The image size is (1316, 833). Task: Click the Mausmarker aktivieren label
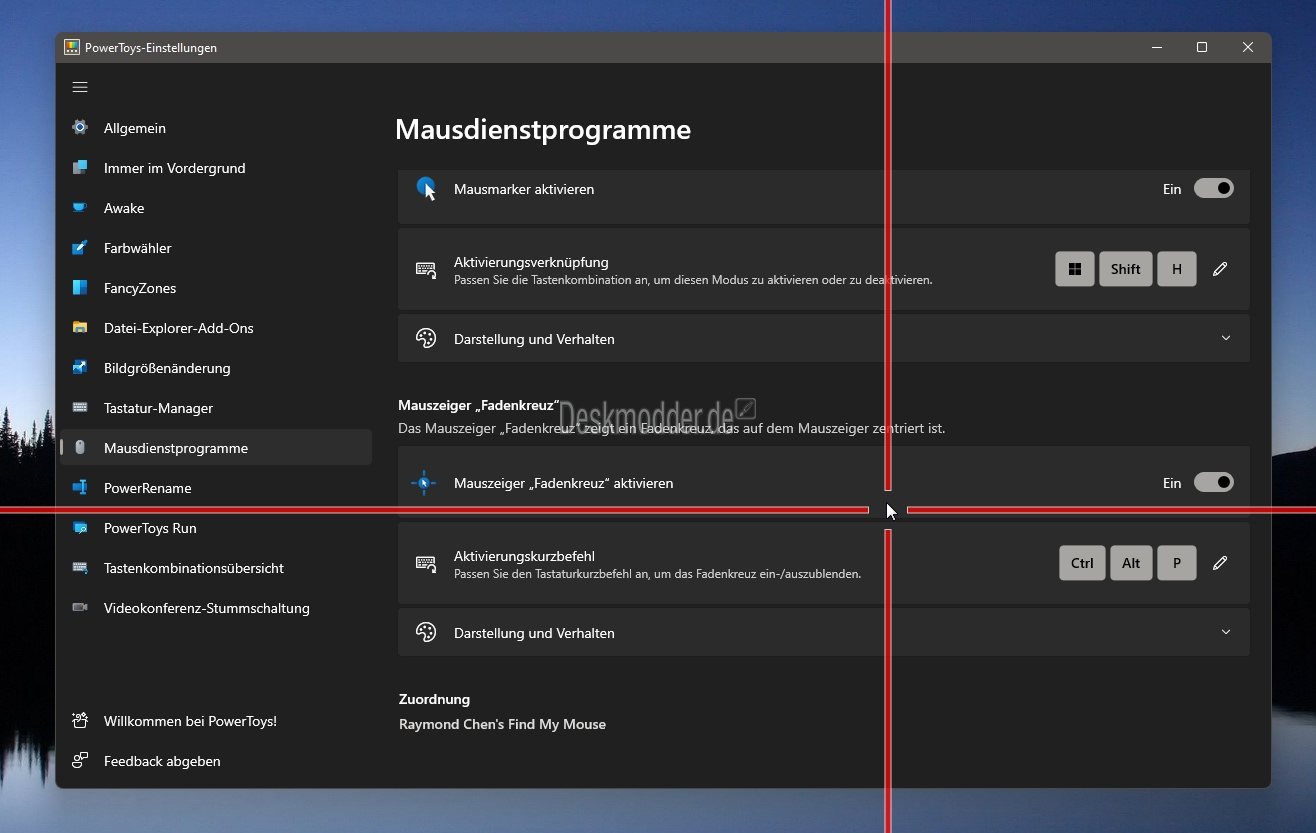tap(524, 189)
